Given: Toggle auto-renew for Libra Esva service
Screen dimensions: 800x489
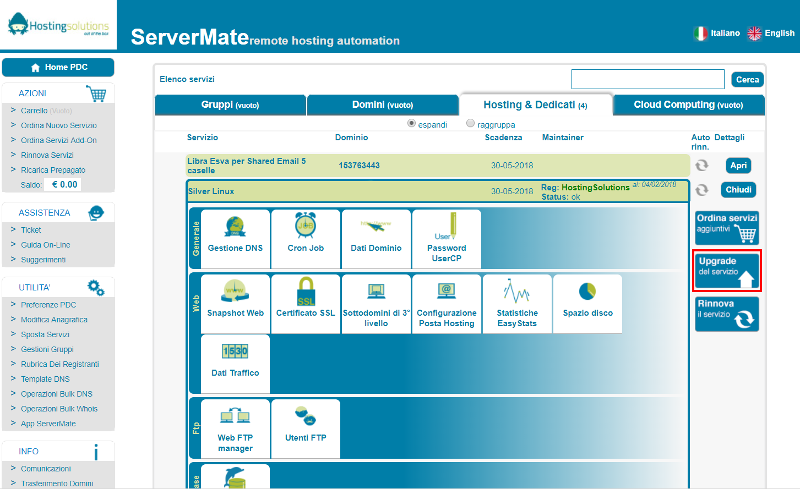Looking at the screenshot, I should tap(702, 165).
